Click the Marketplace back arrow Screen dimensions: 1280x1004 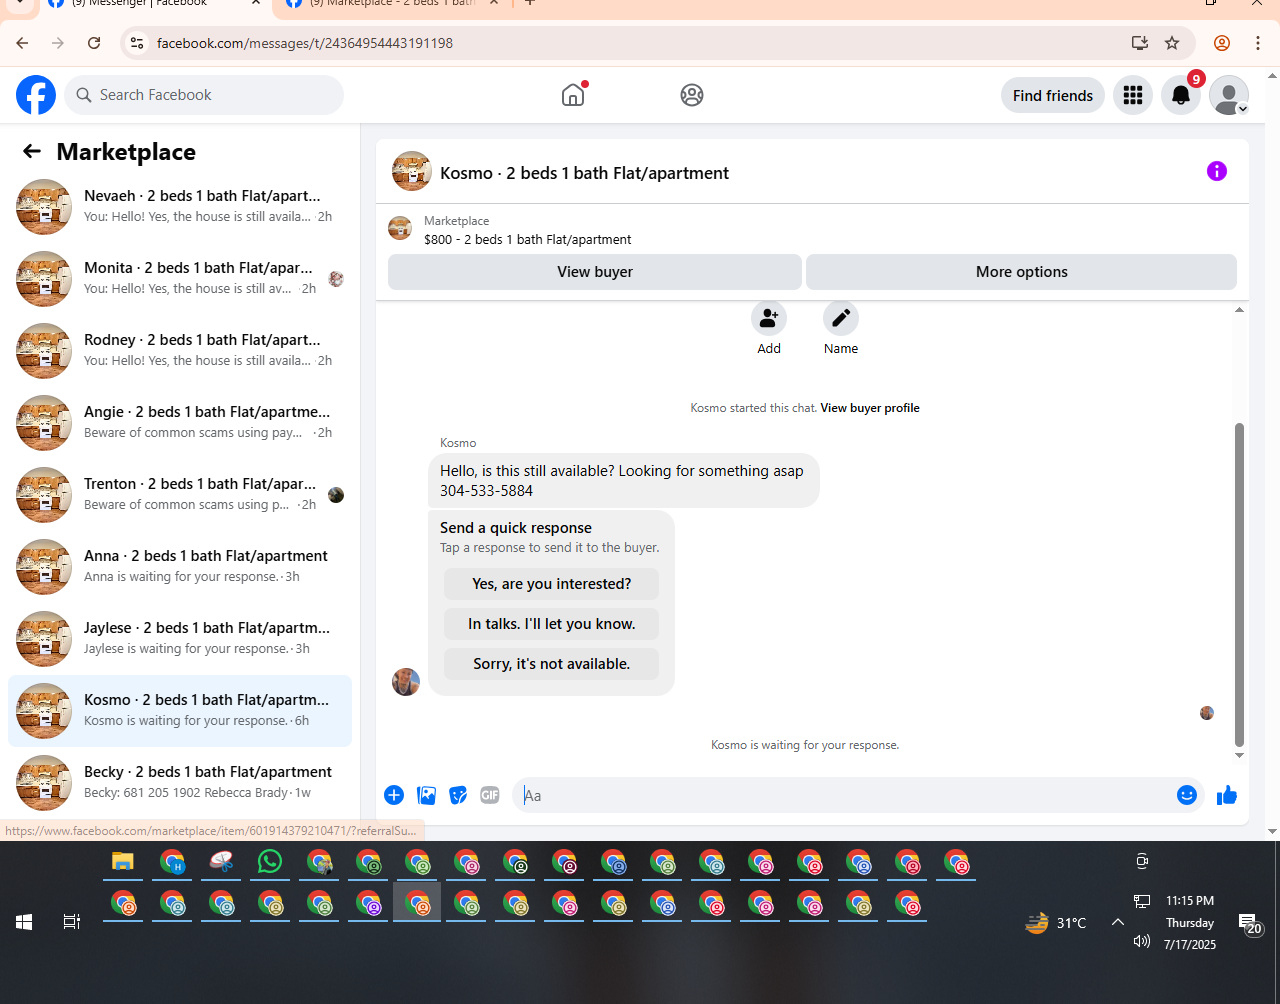pyautogui.click(x=32, y=151)
